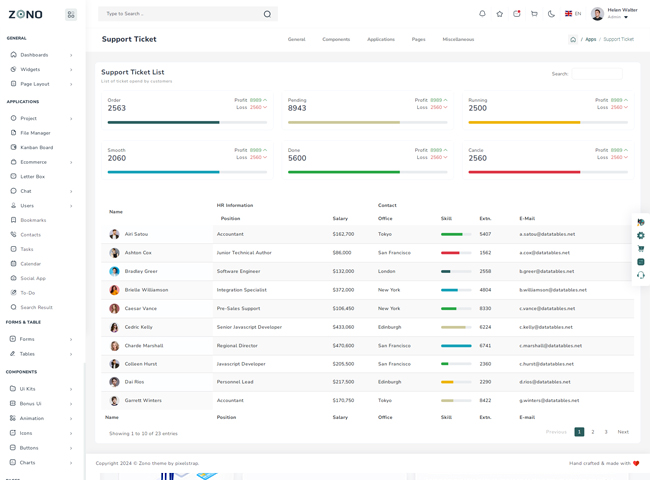Expand the Ecommerce sidebar menu
Image resolution: width=650 pixels, height=480 pixels.
click(x=40, y=162)
